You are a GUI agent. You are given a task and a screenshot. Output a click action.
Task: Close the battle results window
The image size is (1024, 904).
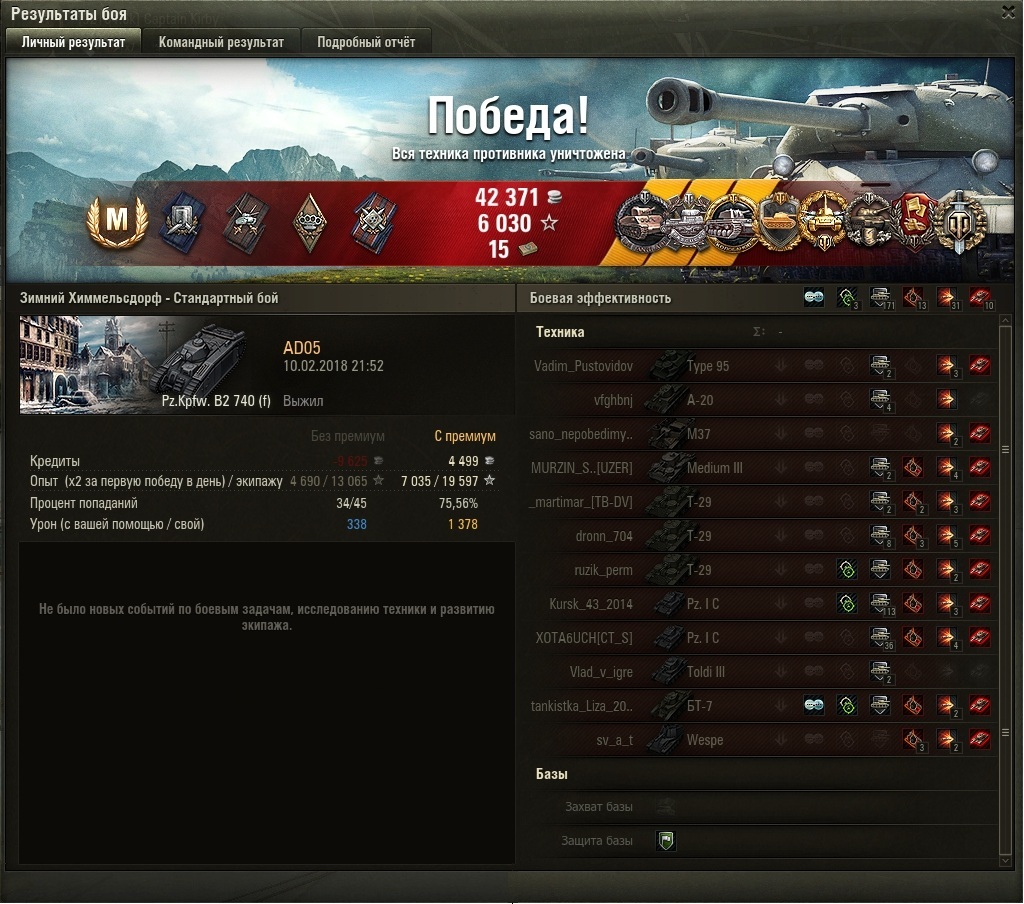tap(1009, 13)
